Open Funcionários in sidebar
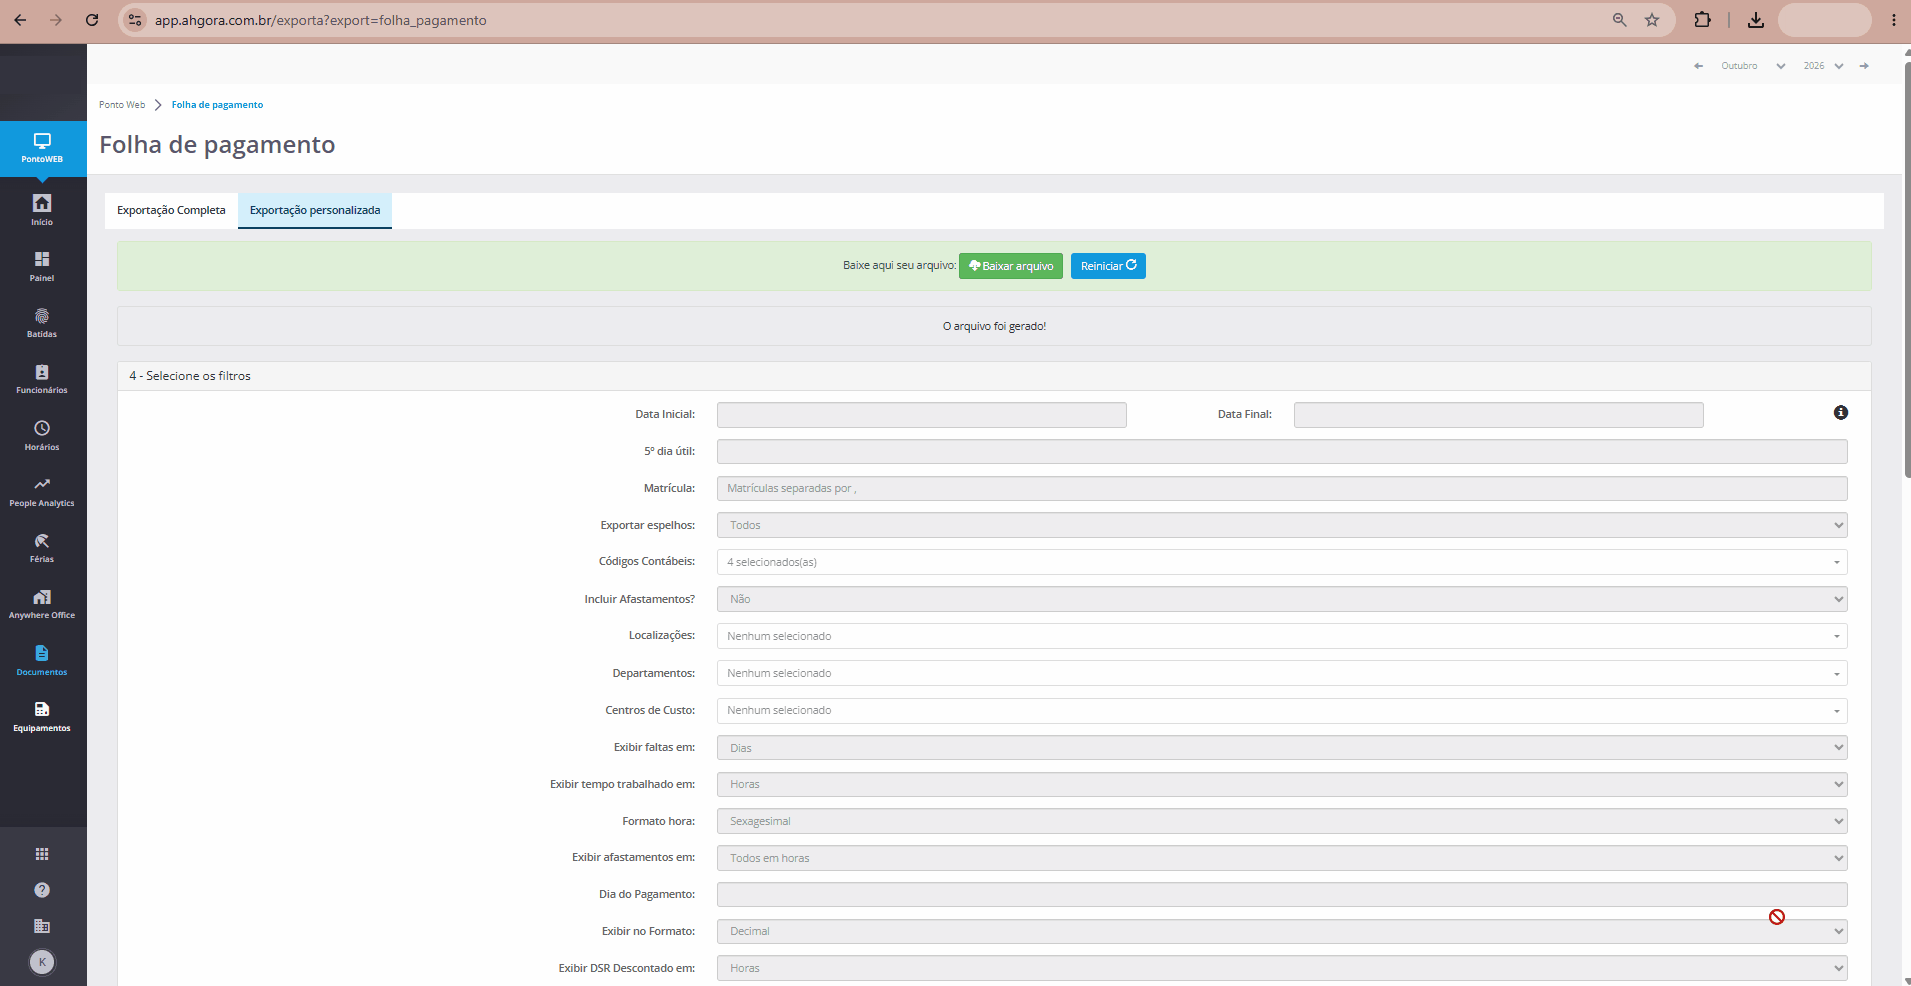This screenshot has height=986, width=1911. [42, 378]
